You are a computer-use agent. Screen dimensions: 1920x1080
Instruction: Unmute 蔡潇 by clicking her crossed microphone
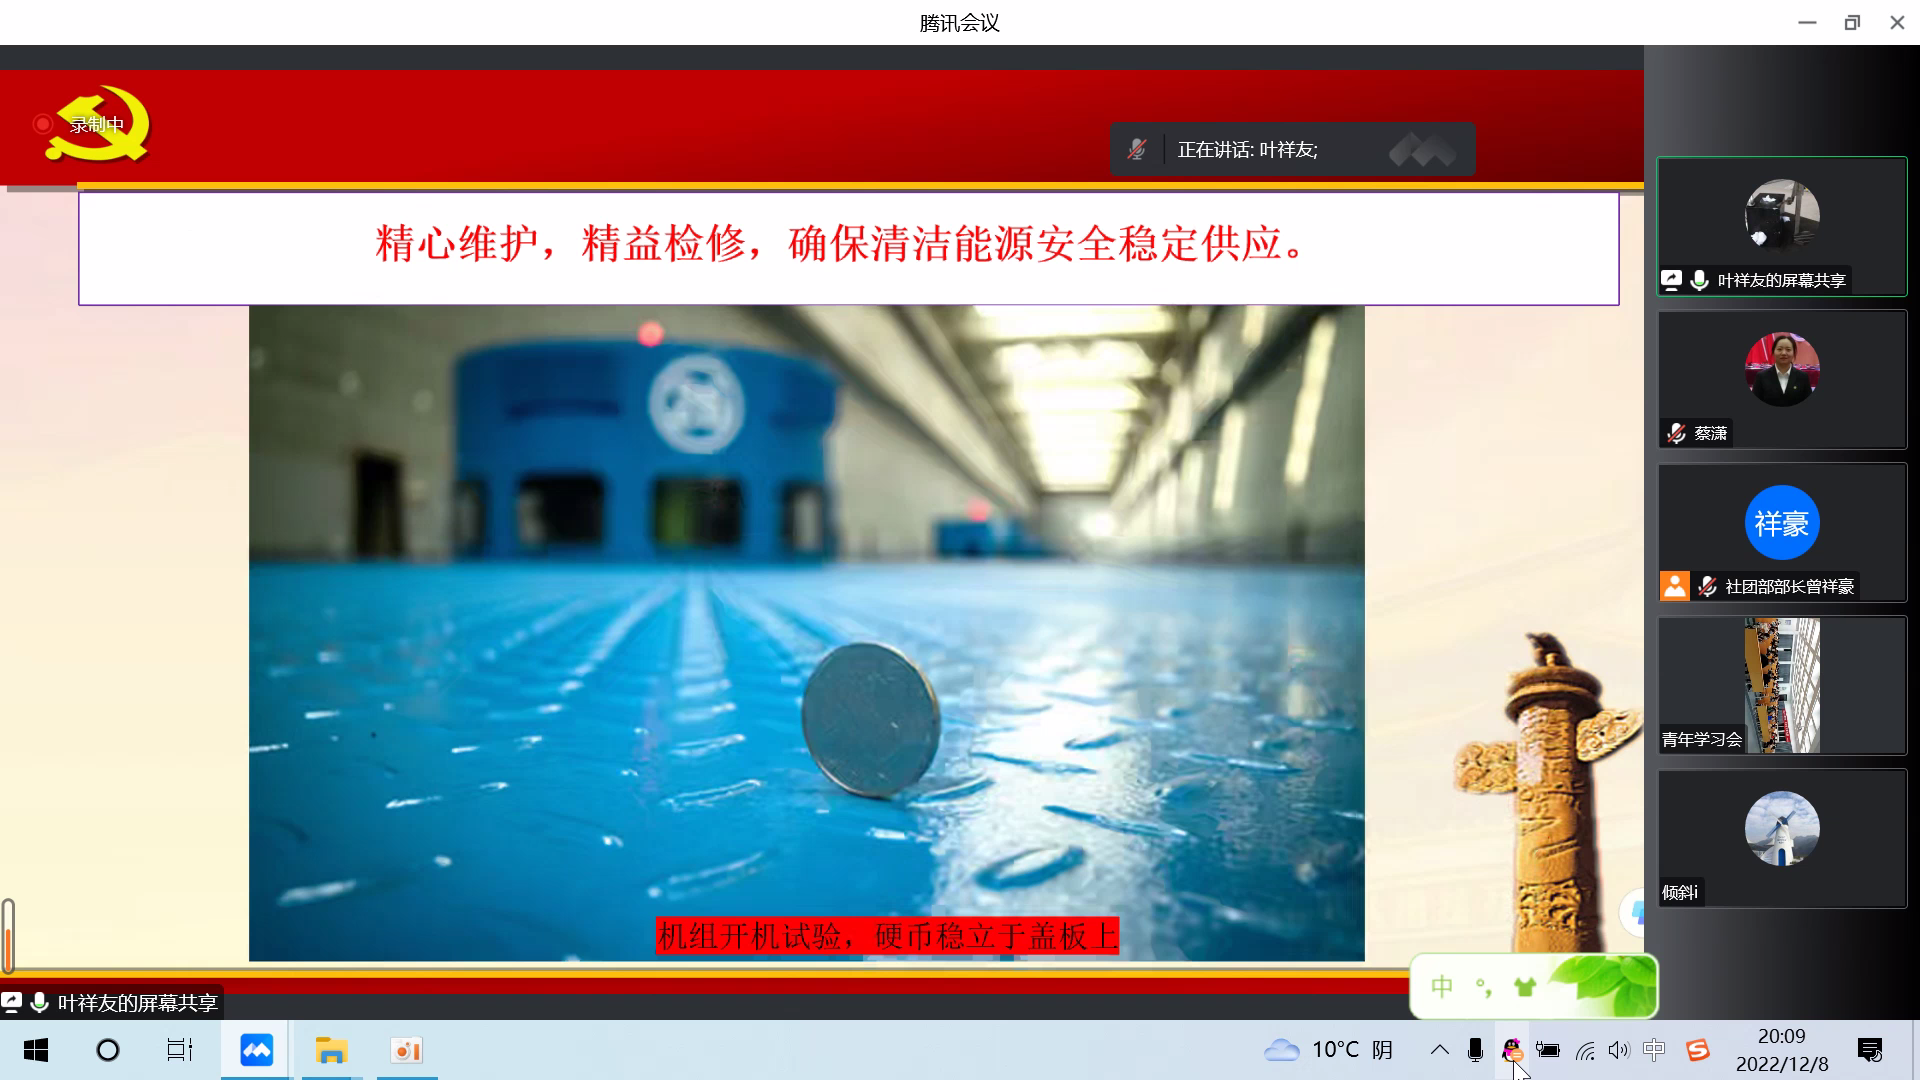coord(1676,433)
